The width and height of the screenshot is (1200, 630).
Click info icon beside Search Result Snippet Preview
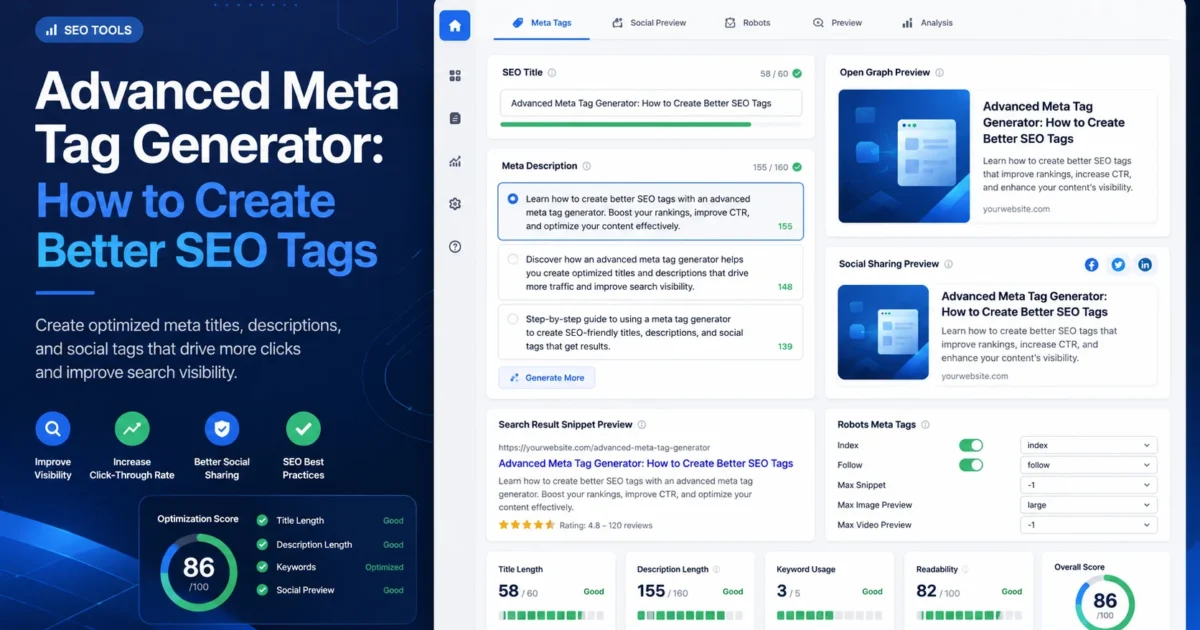(x=642, y=424)
